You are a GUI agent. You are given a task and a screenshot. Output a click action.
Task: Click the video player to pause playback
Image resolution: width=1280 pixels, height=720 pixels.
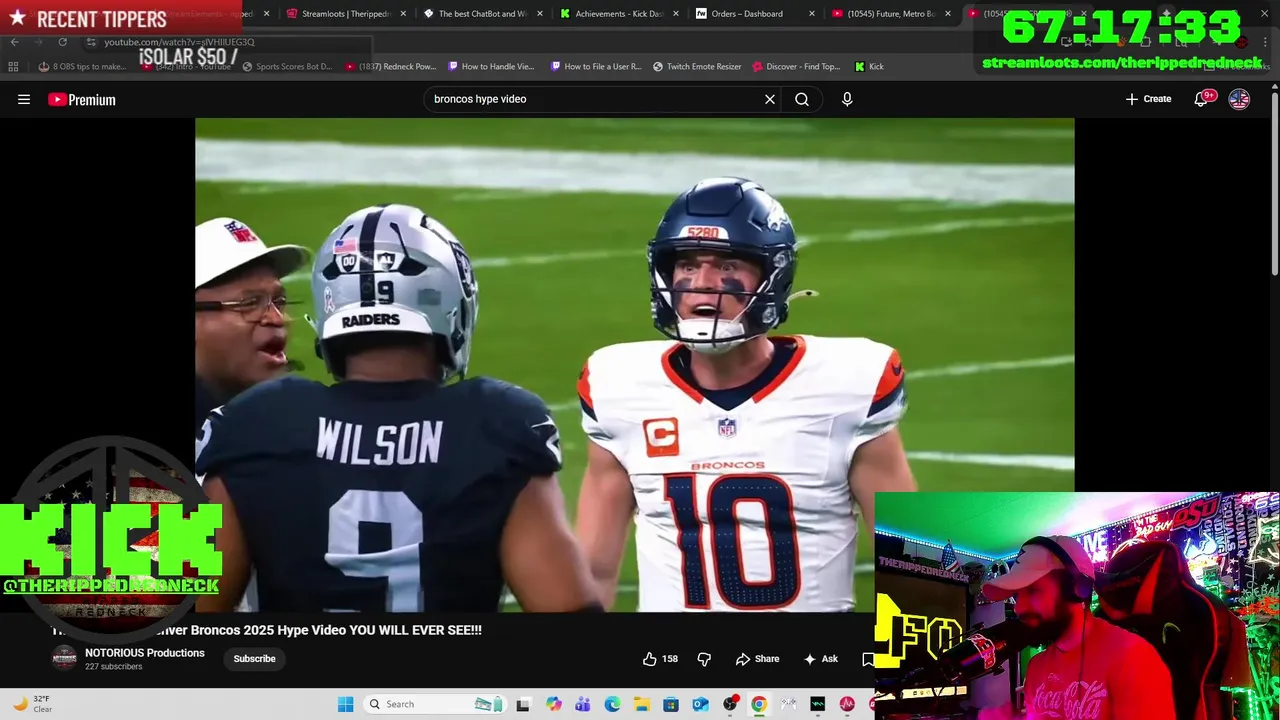tap(634, 365)
